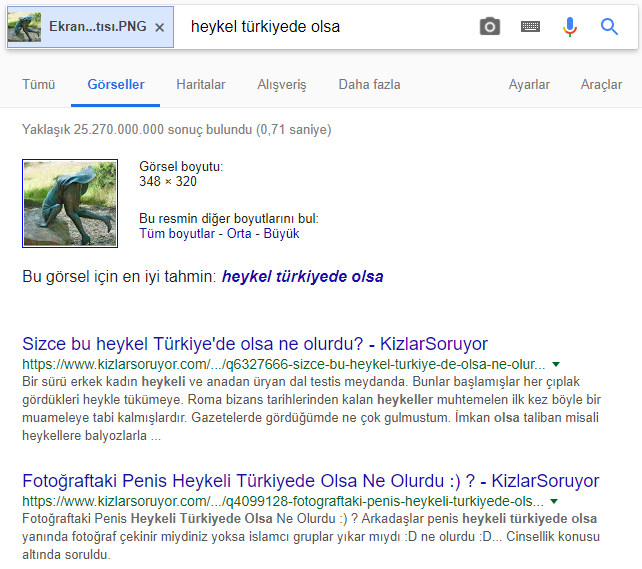
Task: Open search by image camera icon
Action: [490, 27]
